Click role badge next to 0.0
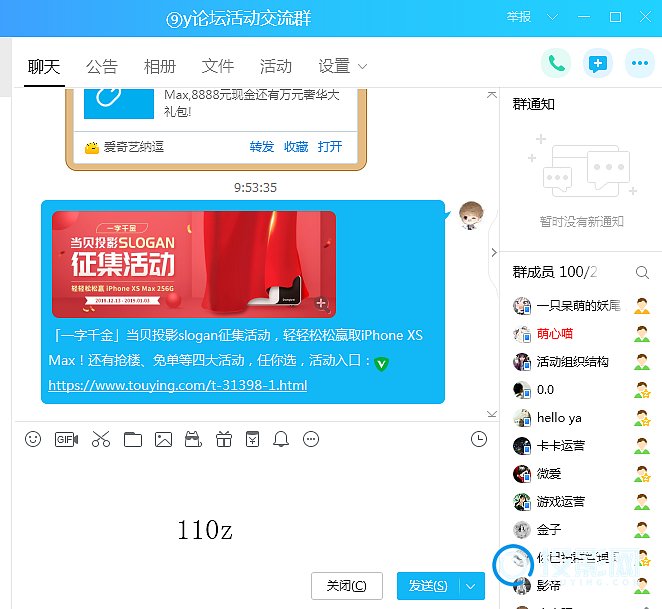Image resolution: width=662 pixels, height=609 pixels. 642,390
